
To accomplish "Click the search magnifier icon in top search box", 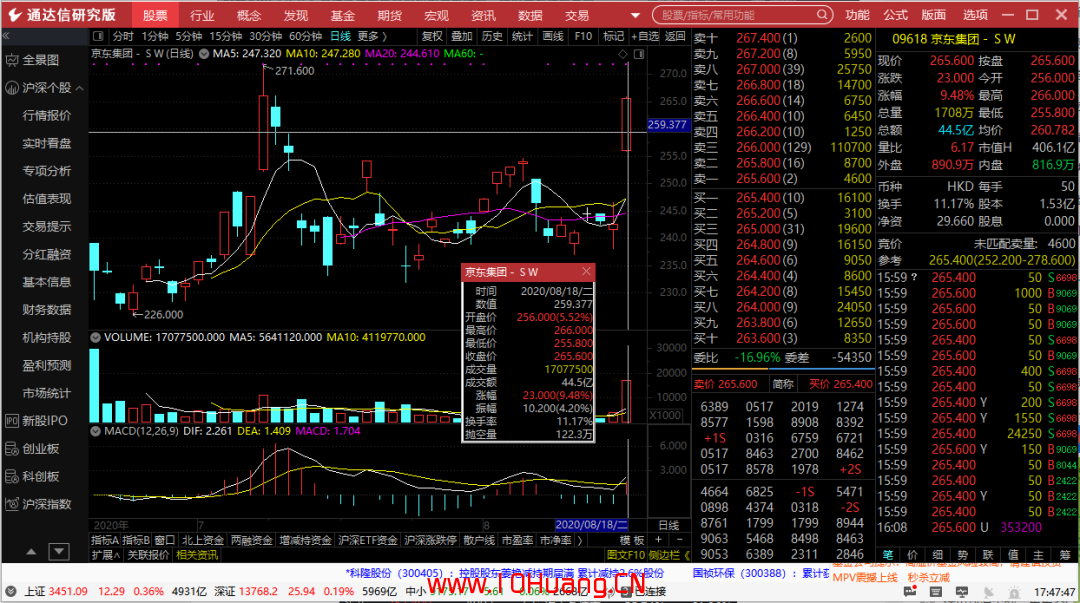I will coord(822,14).
